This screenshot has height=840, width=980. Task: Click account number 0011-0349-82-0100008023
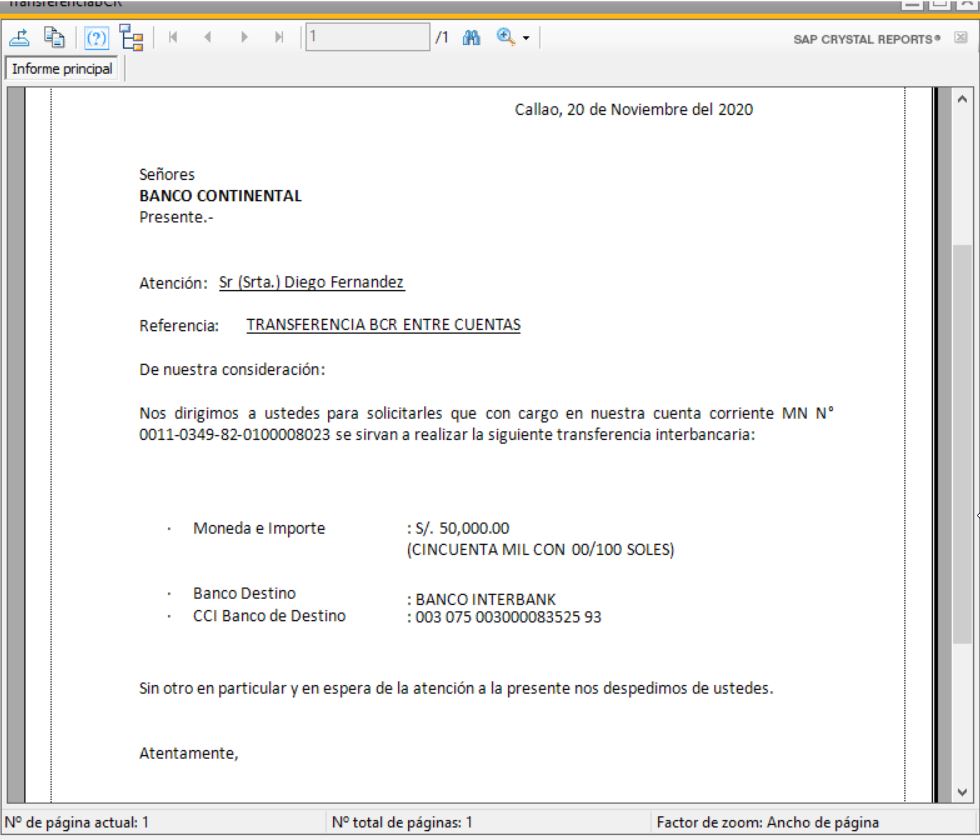pyautogui.click(x=234, y=434)
